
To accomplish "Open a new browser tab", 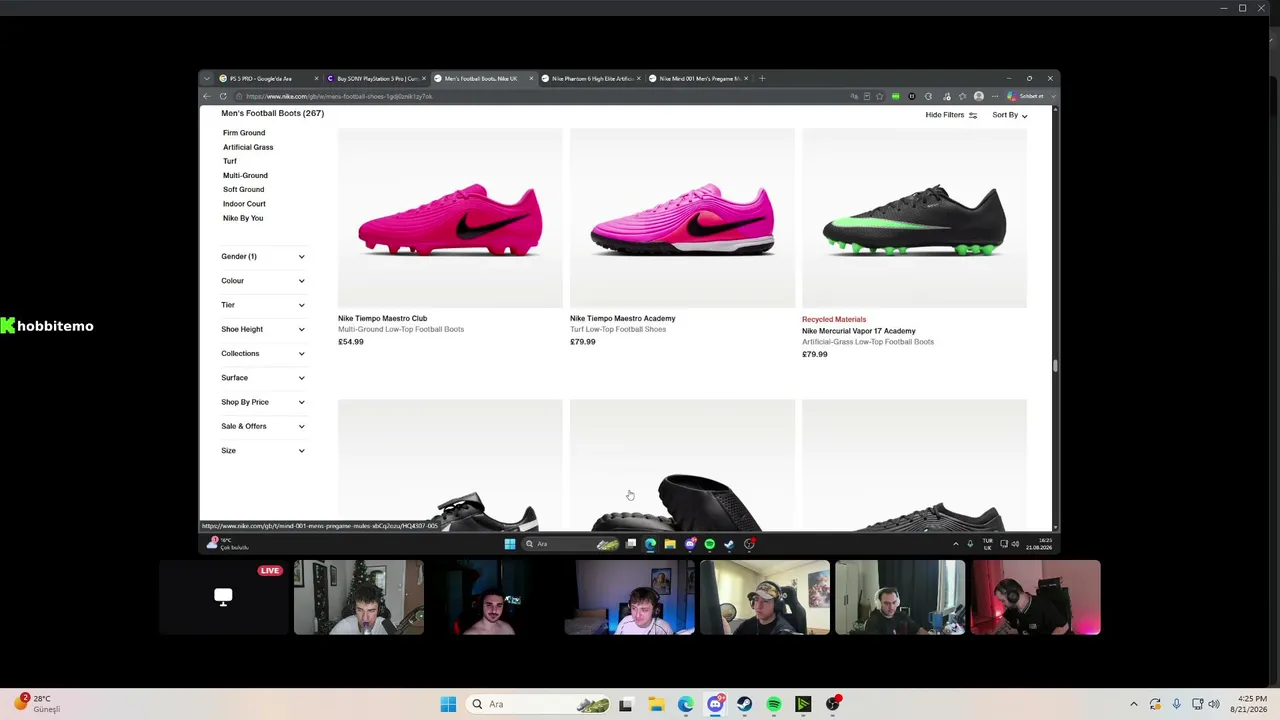I will coord(762,78).
